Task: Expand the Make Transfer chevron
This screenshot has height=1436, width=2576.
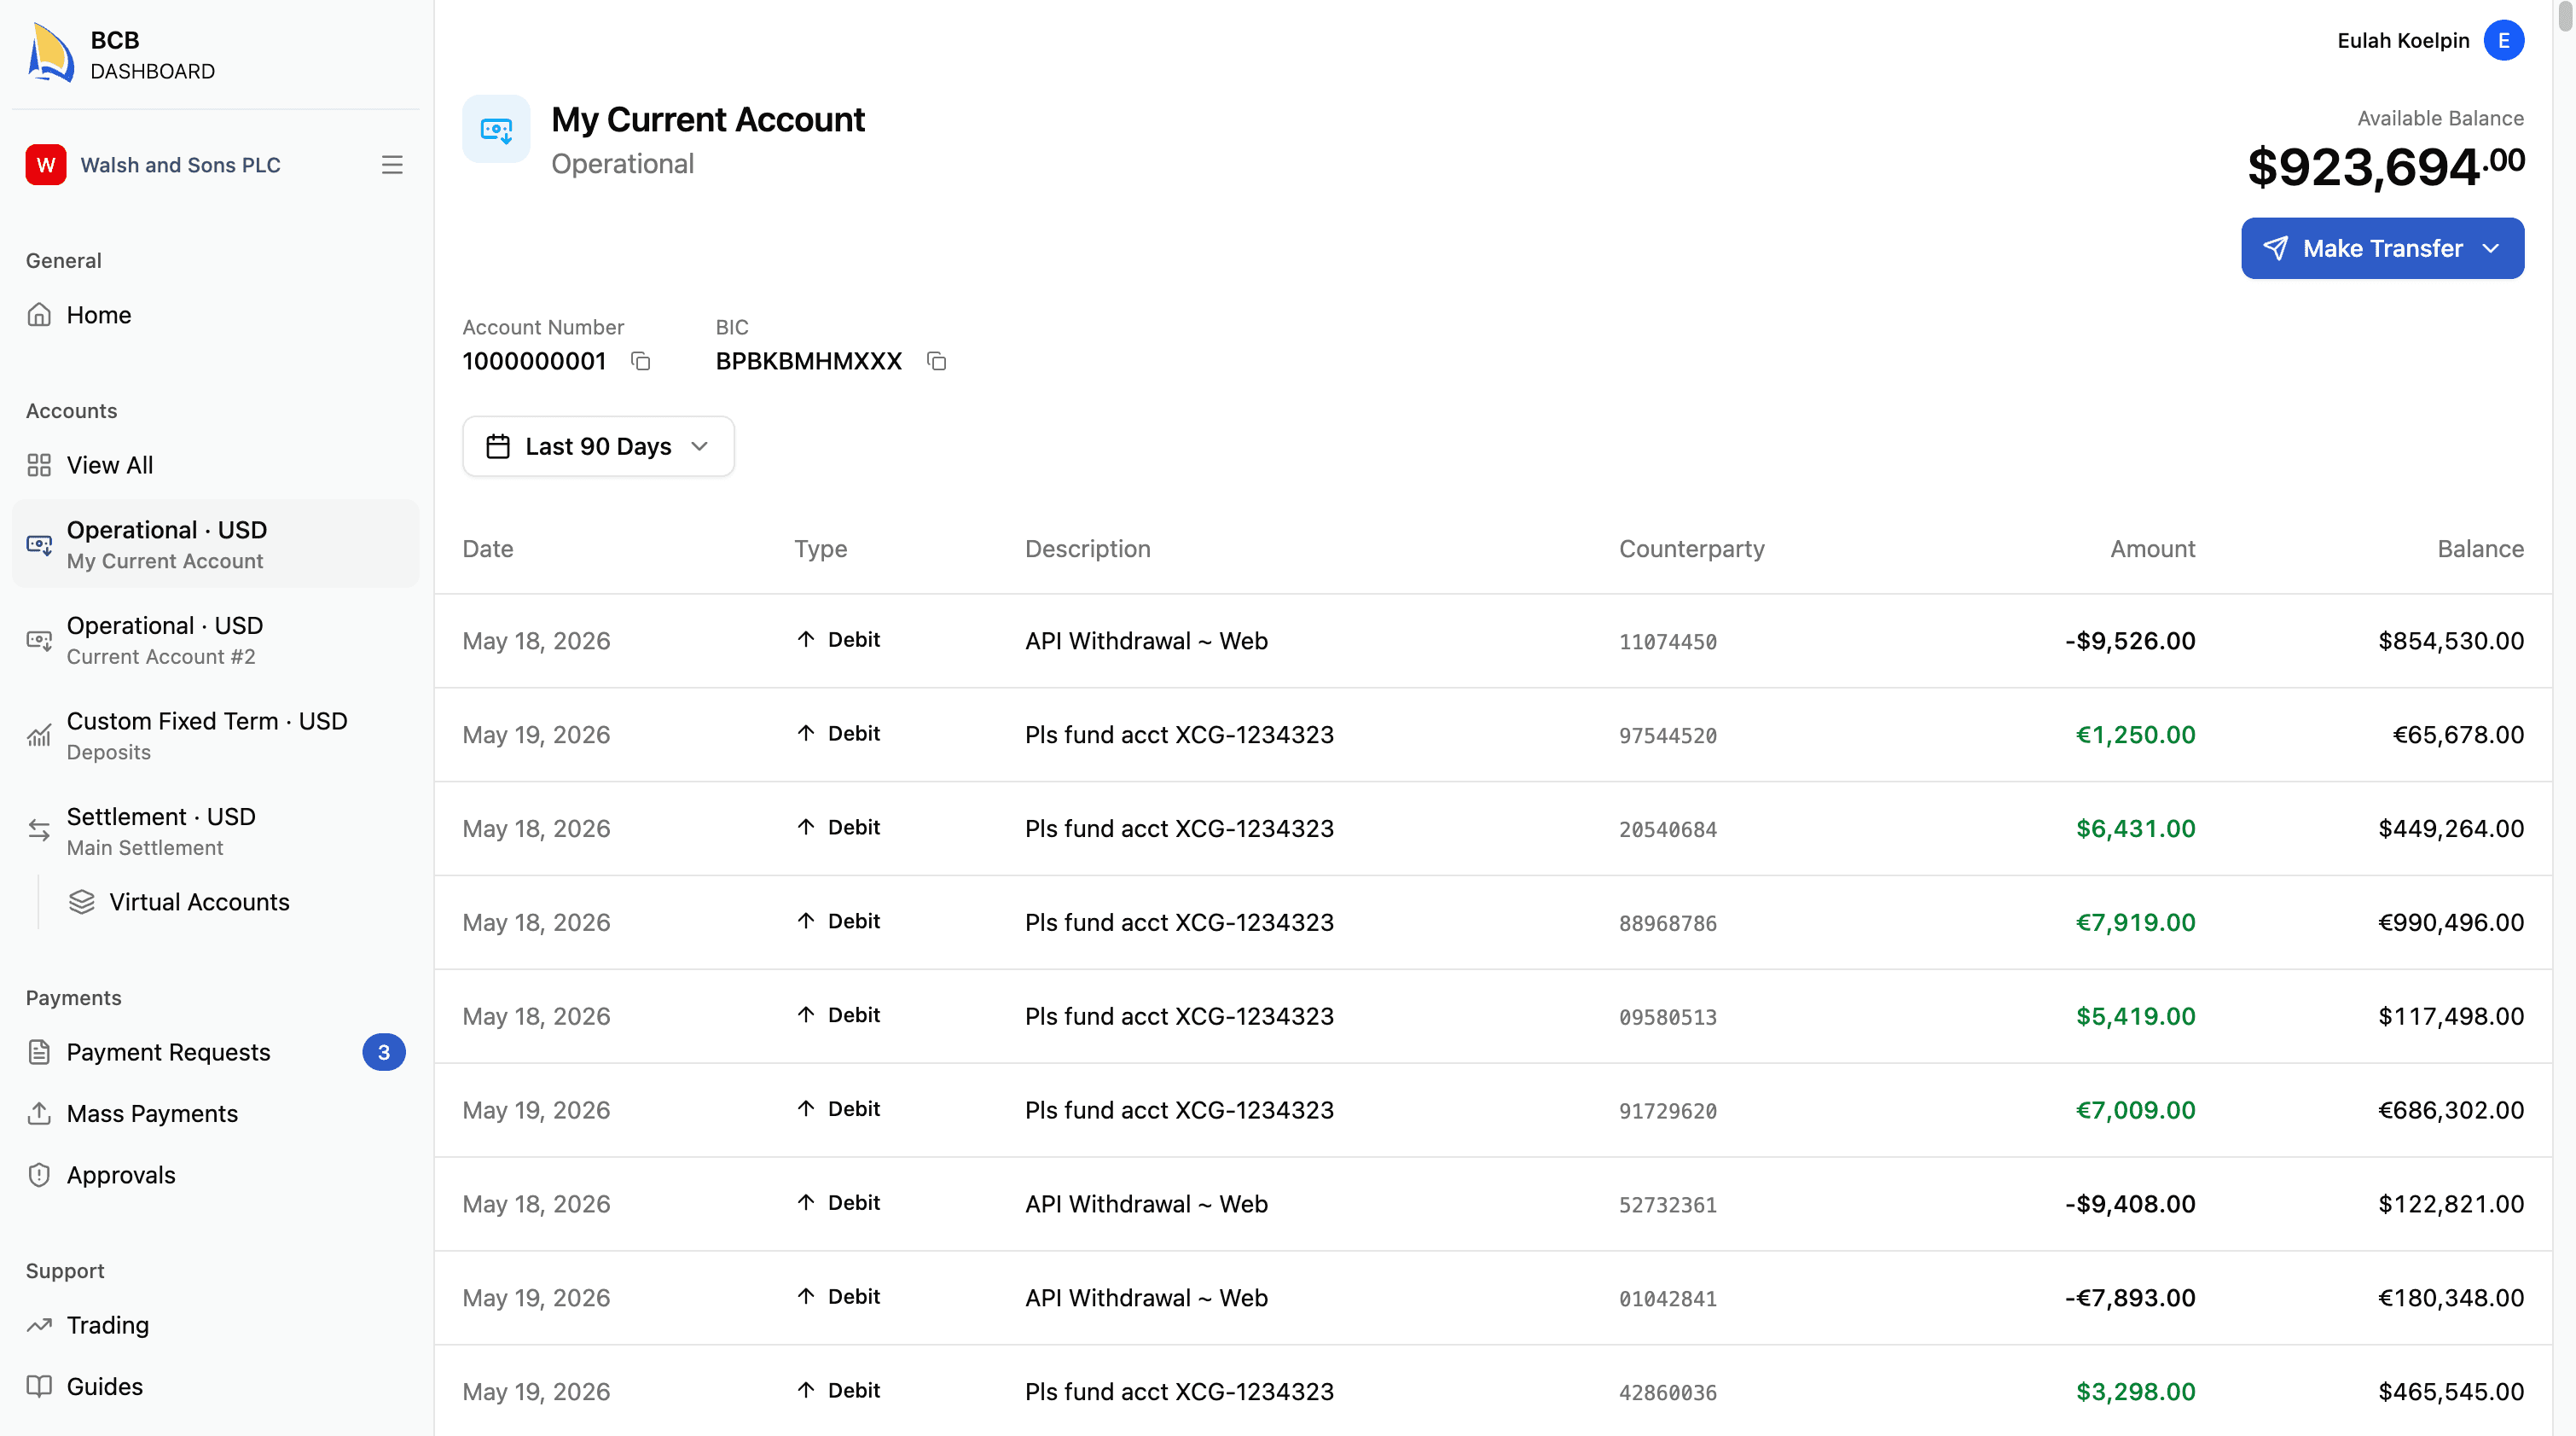Action: (x=2491, y=248)
